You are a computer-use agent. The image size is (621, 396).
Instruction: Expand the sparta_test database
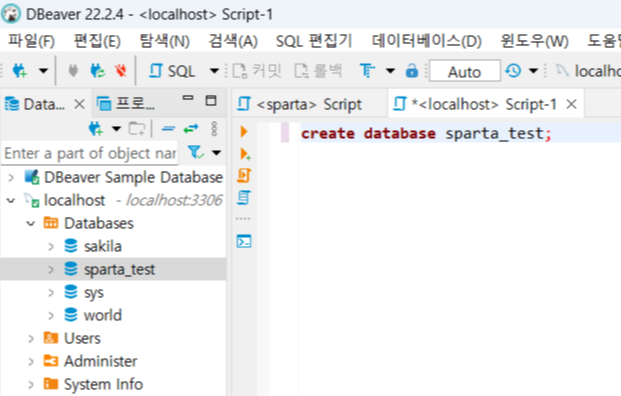coord(51,270)
